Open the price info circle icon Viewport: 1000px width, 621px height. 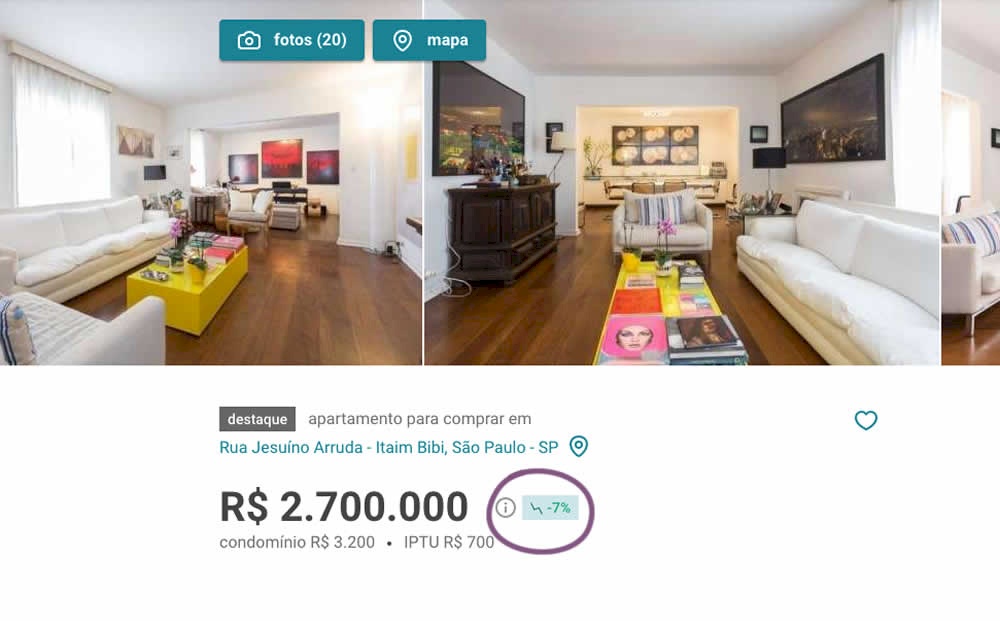[505, 508]
